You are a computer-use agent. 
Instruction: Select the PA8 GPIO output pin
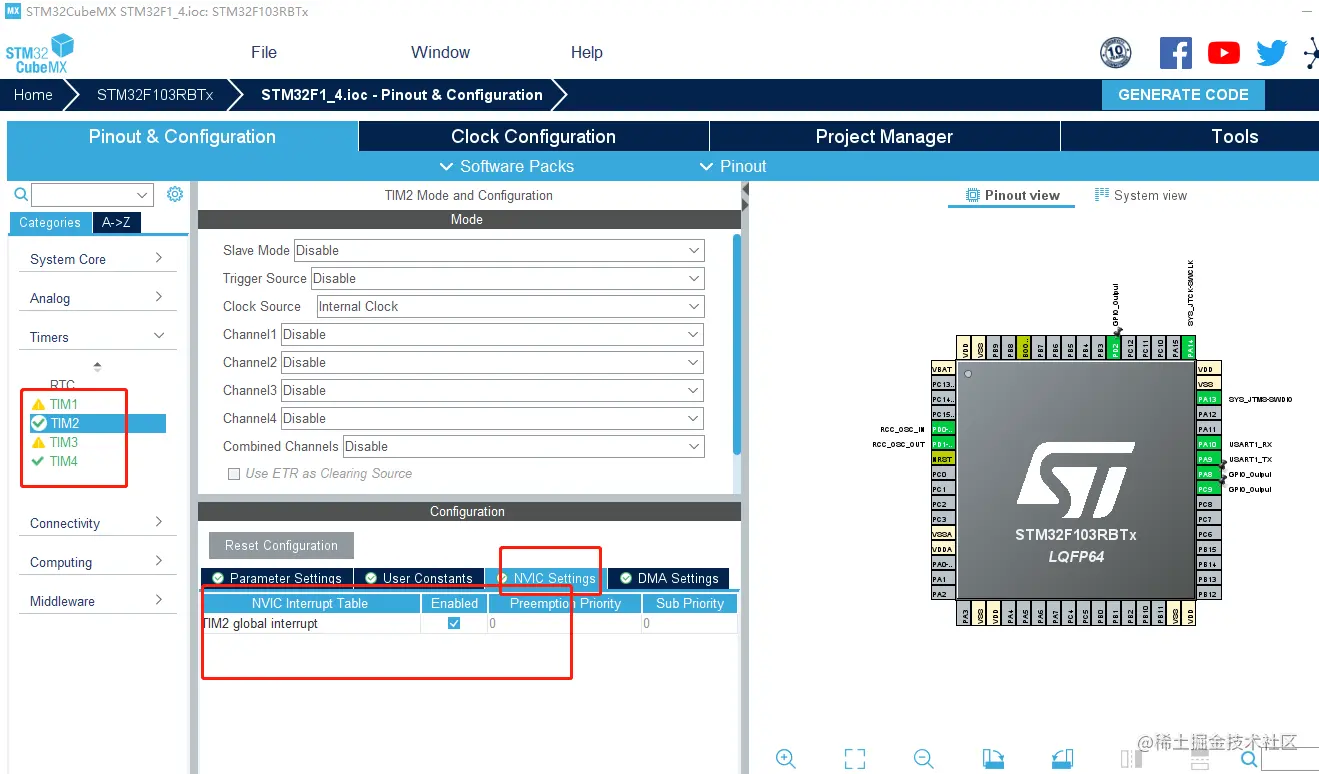coord(1209,474)
